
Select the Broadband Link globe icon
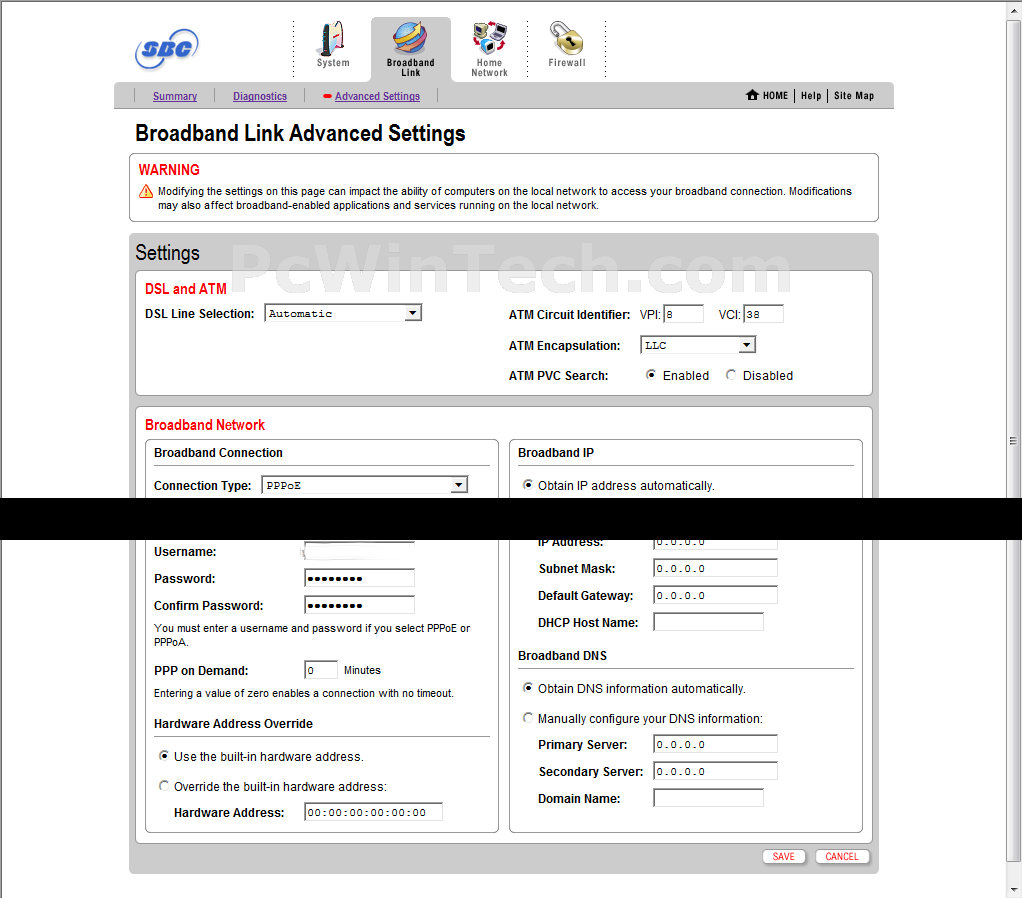[410, 38]
